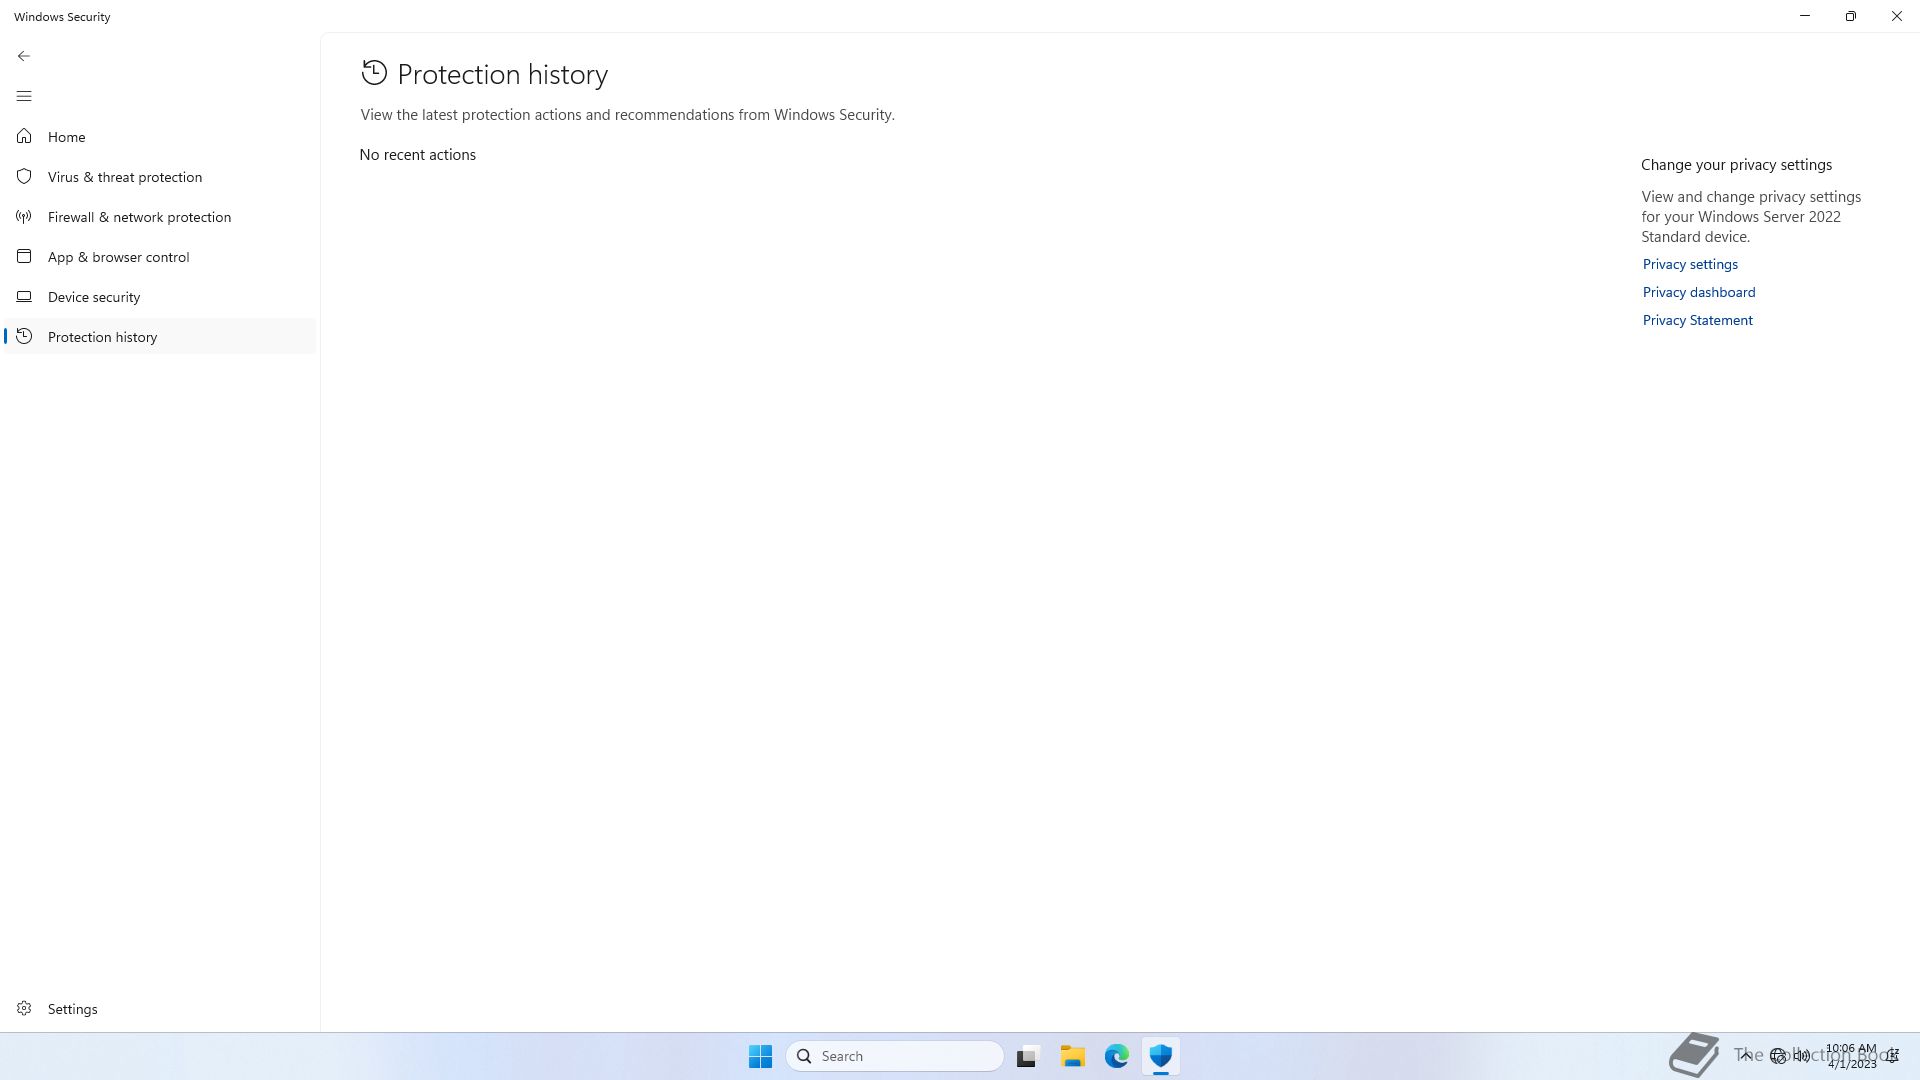Open App & browser control label

tap(118, 257)
